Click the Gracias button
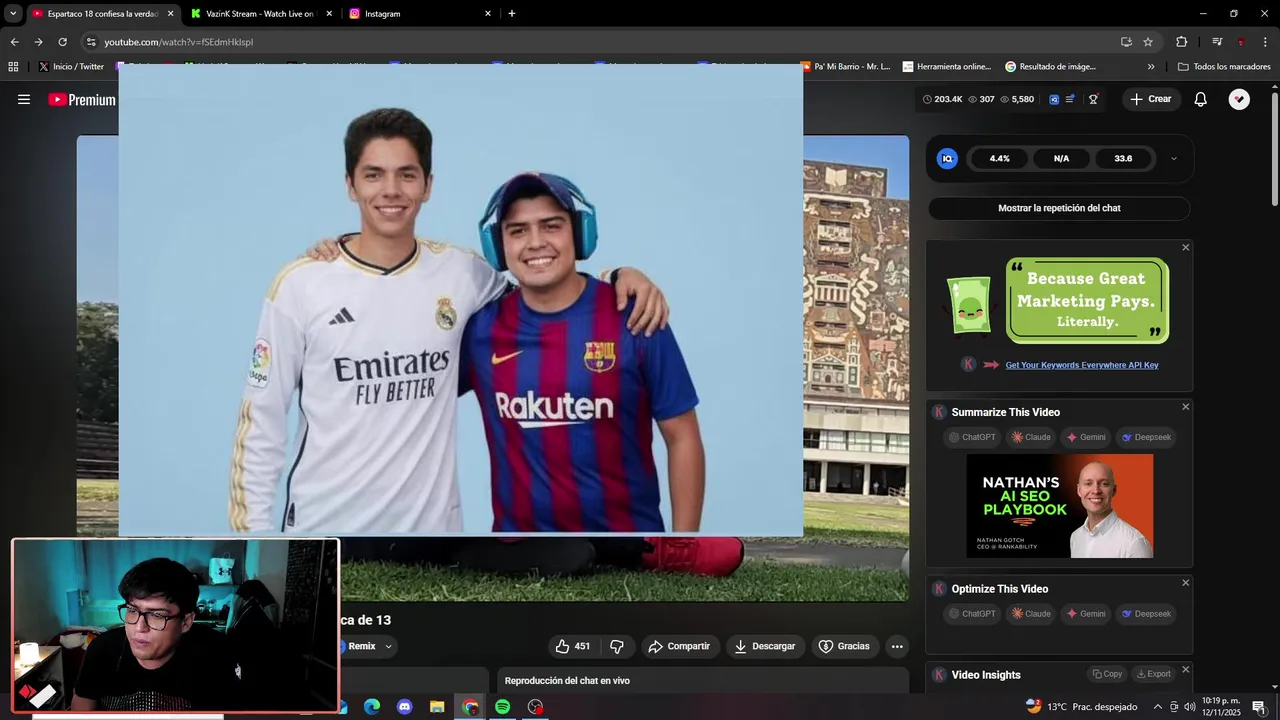Screen dimensions: 1280x720 [x=845, y=646]
